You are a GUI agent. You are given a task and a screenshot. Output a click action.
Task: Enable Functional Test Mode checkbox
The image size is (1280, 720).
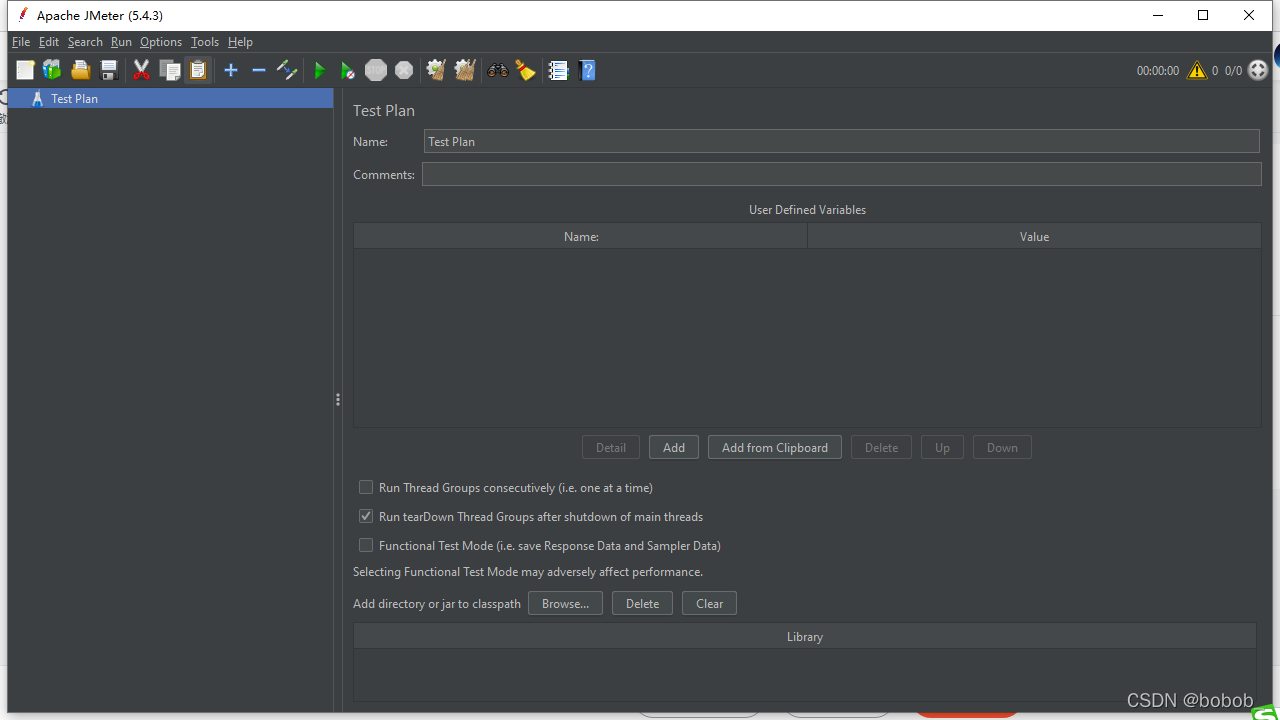pos(366,546)
